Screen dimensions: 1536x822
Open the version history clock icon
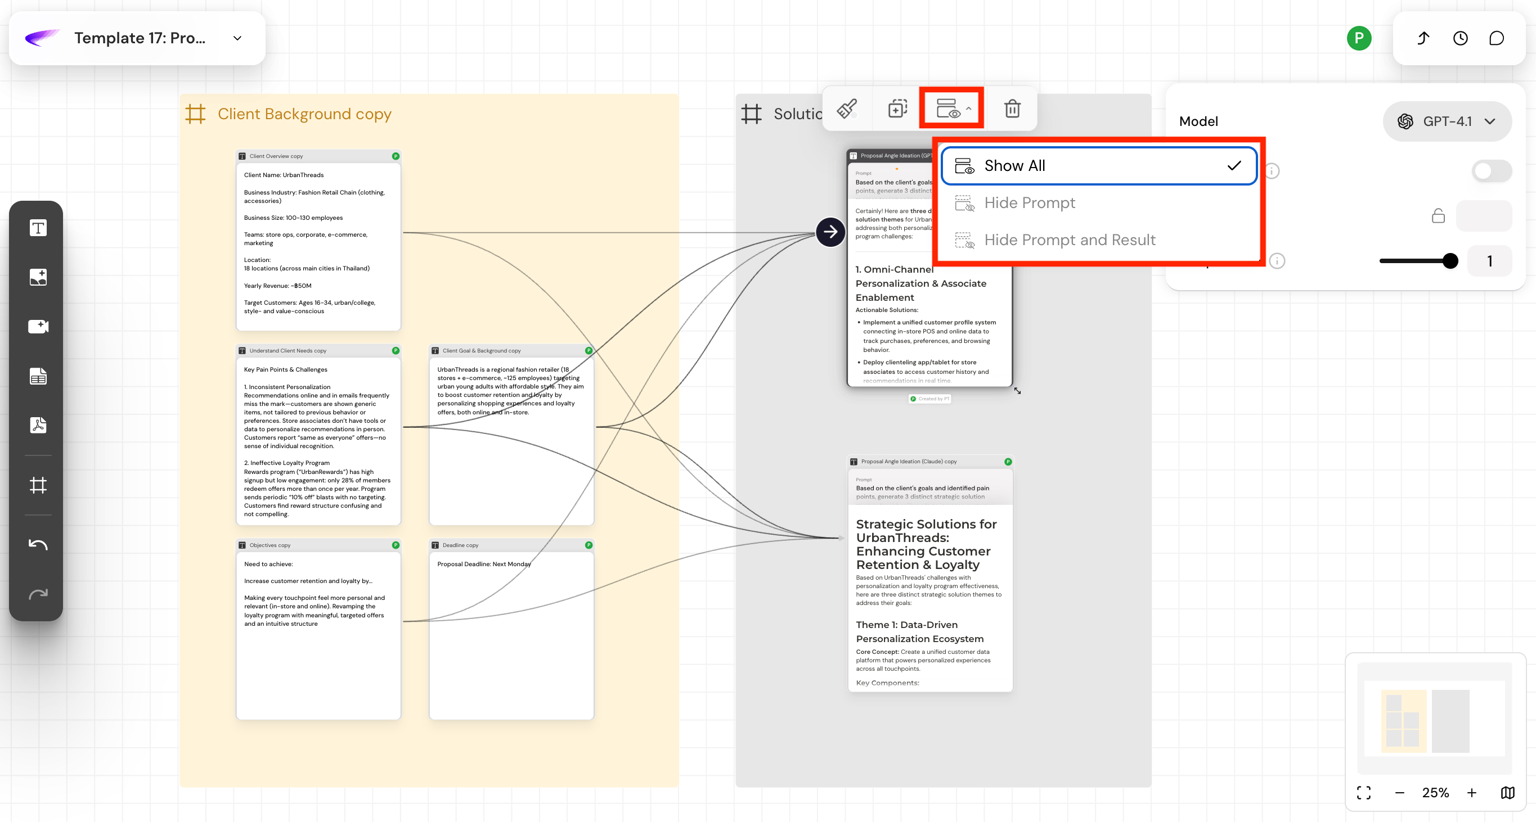(x=1460, y=38)
